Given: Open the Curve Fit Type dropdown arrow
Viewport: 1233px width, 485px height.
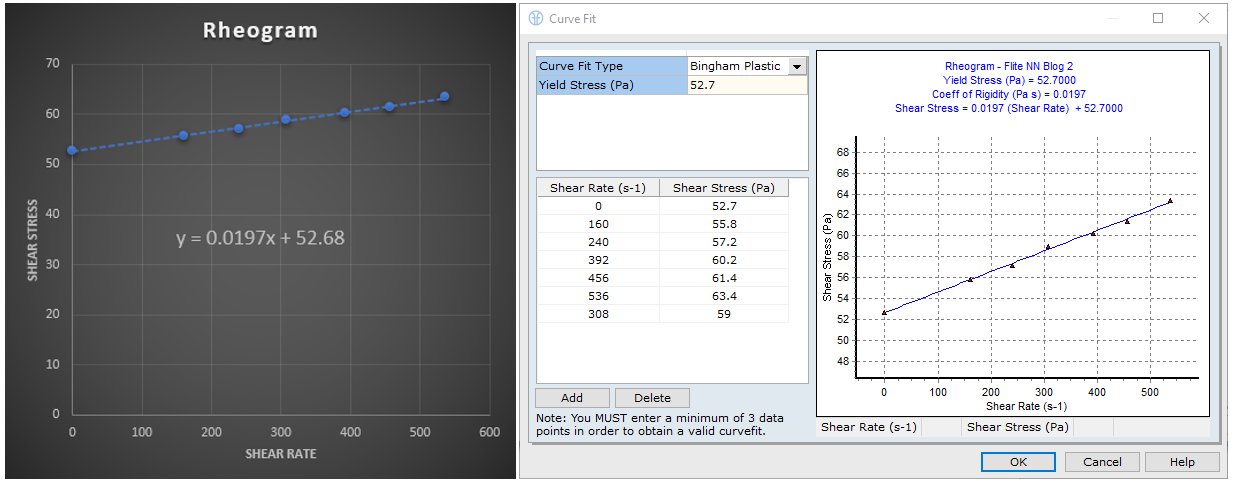Looking at the screenshot, I should click(797, 67).
